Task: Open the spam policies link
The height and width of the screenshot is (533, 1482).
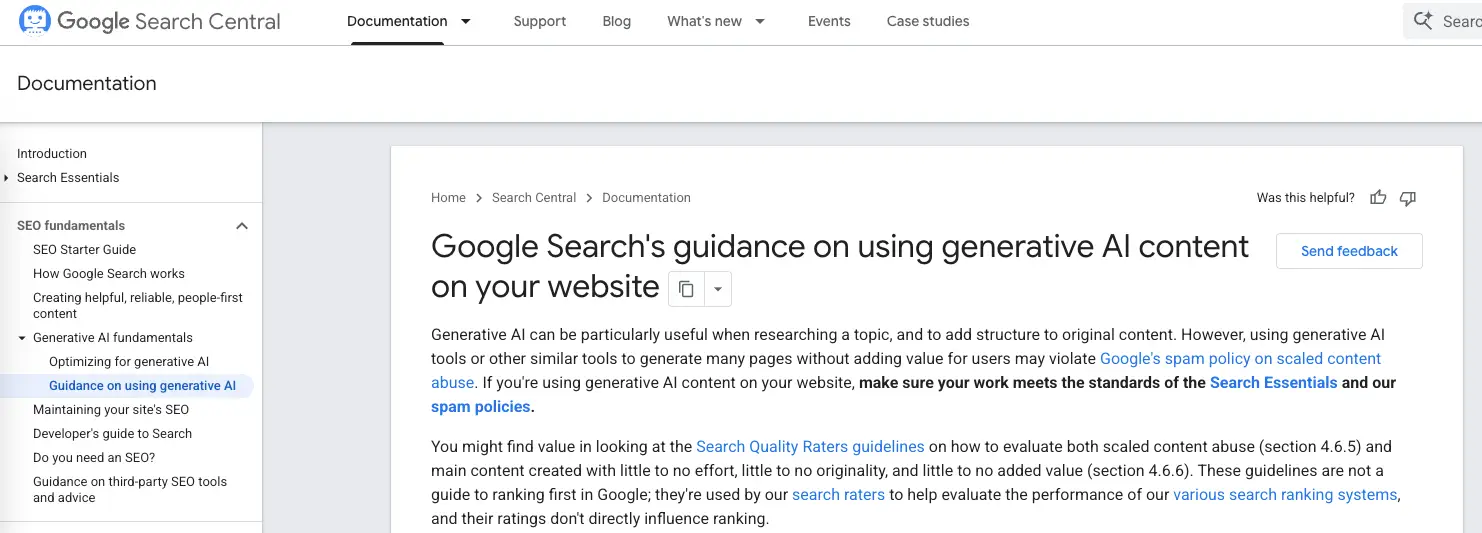Action: pos(481,407)
